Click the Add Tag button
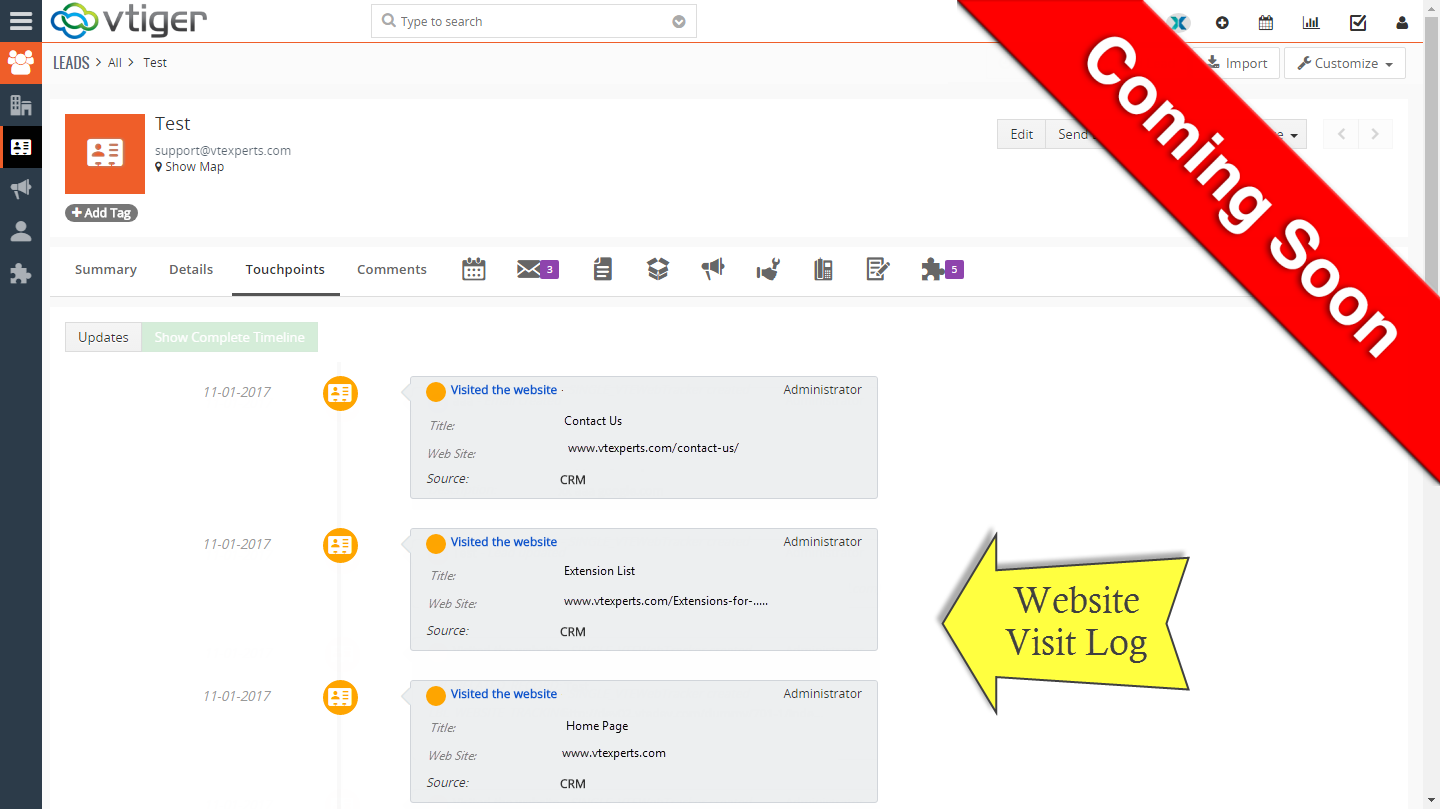Image resolution: width=1440 pixels, height=809 pixels. (101, 213)
